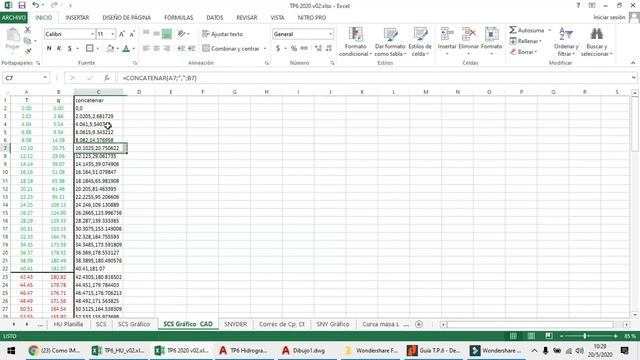Switch to DISEÑO DE PÁGINA tab
Image resolution: width=640 pixels, height=360 pixels.
pyautogui.click(x=127, y=18)
